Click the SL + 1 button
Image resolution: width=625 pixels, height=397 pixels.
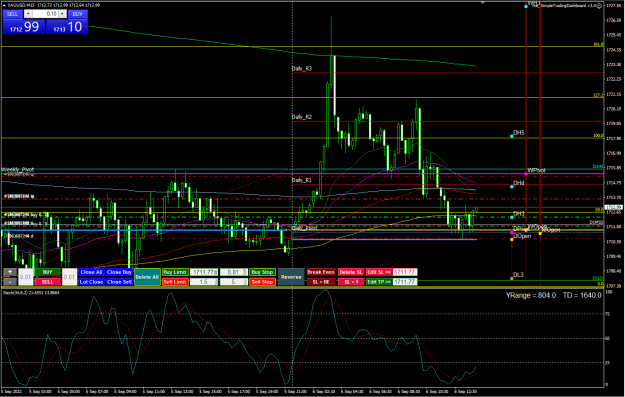click(351, 282)
